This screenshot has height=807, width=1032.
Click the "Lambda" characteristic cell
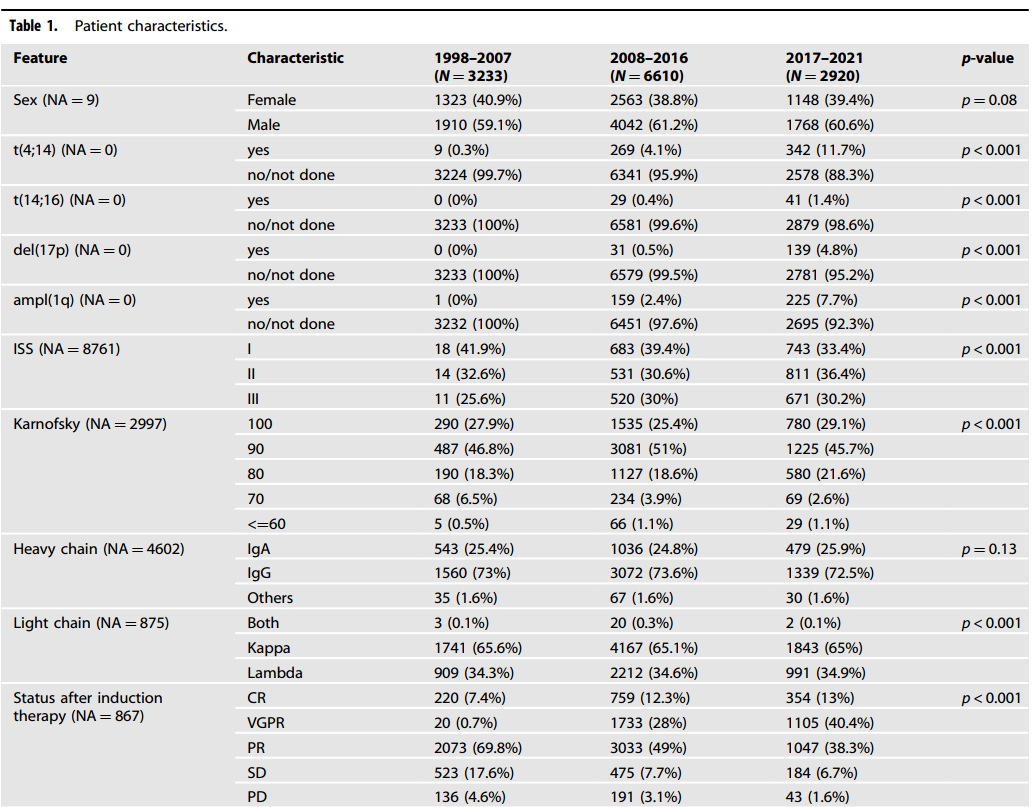(x=274, y=673)
